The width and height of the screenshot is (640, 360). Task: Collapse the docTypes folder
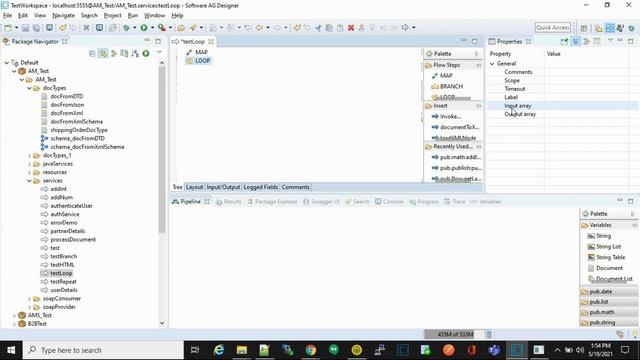(29, 88)
